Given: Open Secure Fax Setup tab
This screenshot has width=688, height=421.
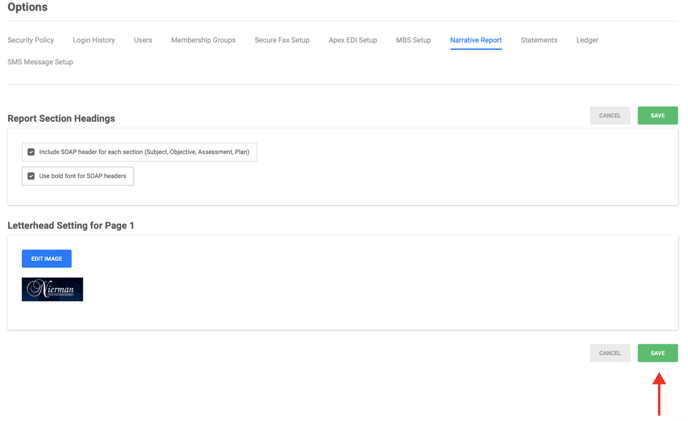Looking at the screenshot, I should point(282,40).
